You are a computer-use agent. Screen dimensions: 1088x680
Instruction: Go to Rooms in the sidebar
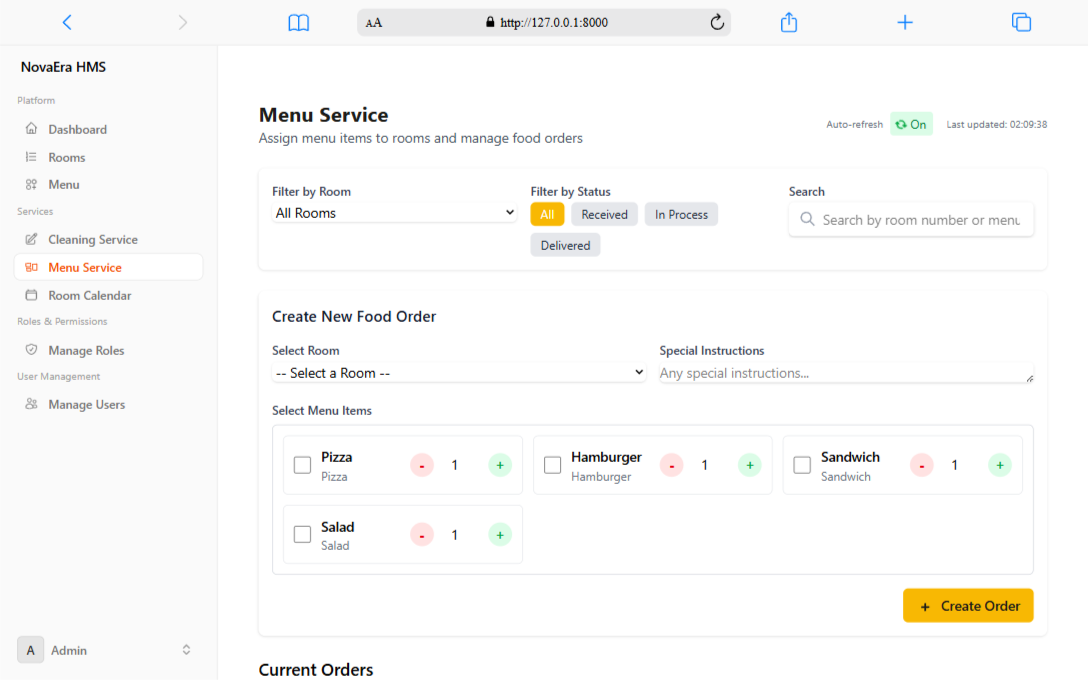(108, 158)
